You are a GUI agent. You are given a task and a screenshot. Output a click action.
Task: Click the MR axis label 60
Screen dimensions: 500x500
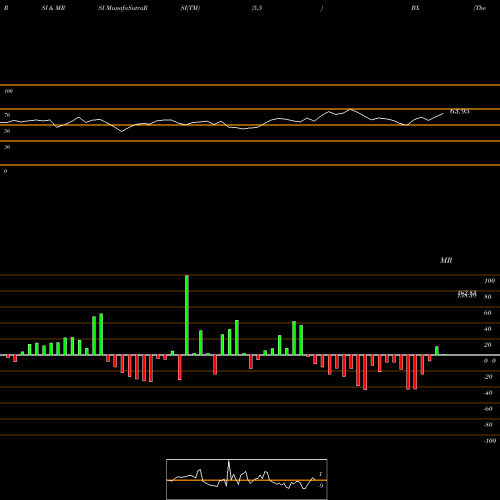[487, 313]
